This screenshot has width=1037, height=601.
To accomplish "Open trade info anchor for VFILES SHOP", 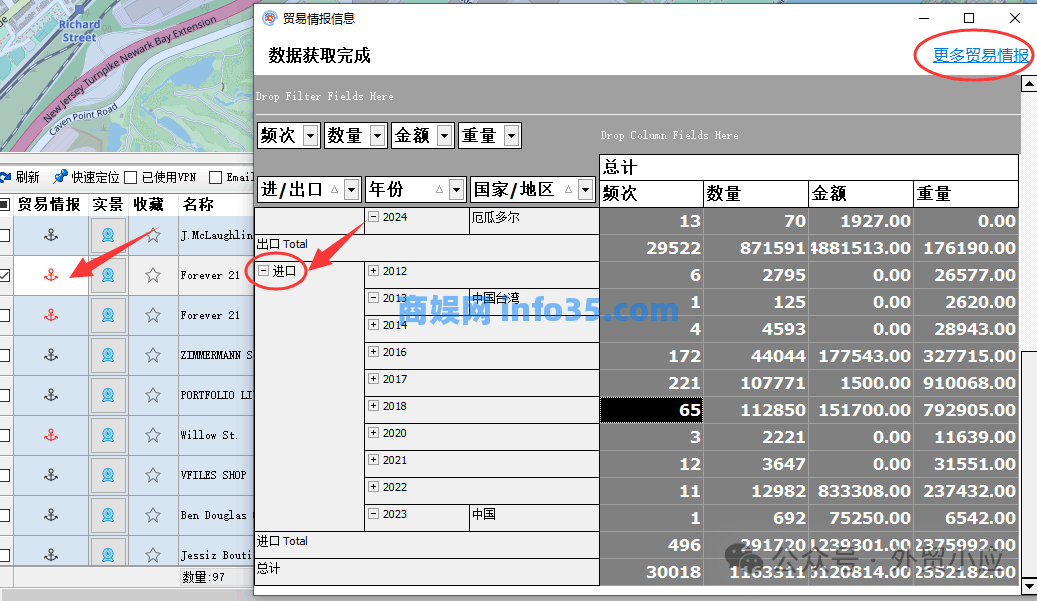I will tap(51, 475).
